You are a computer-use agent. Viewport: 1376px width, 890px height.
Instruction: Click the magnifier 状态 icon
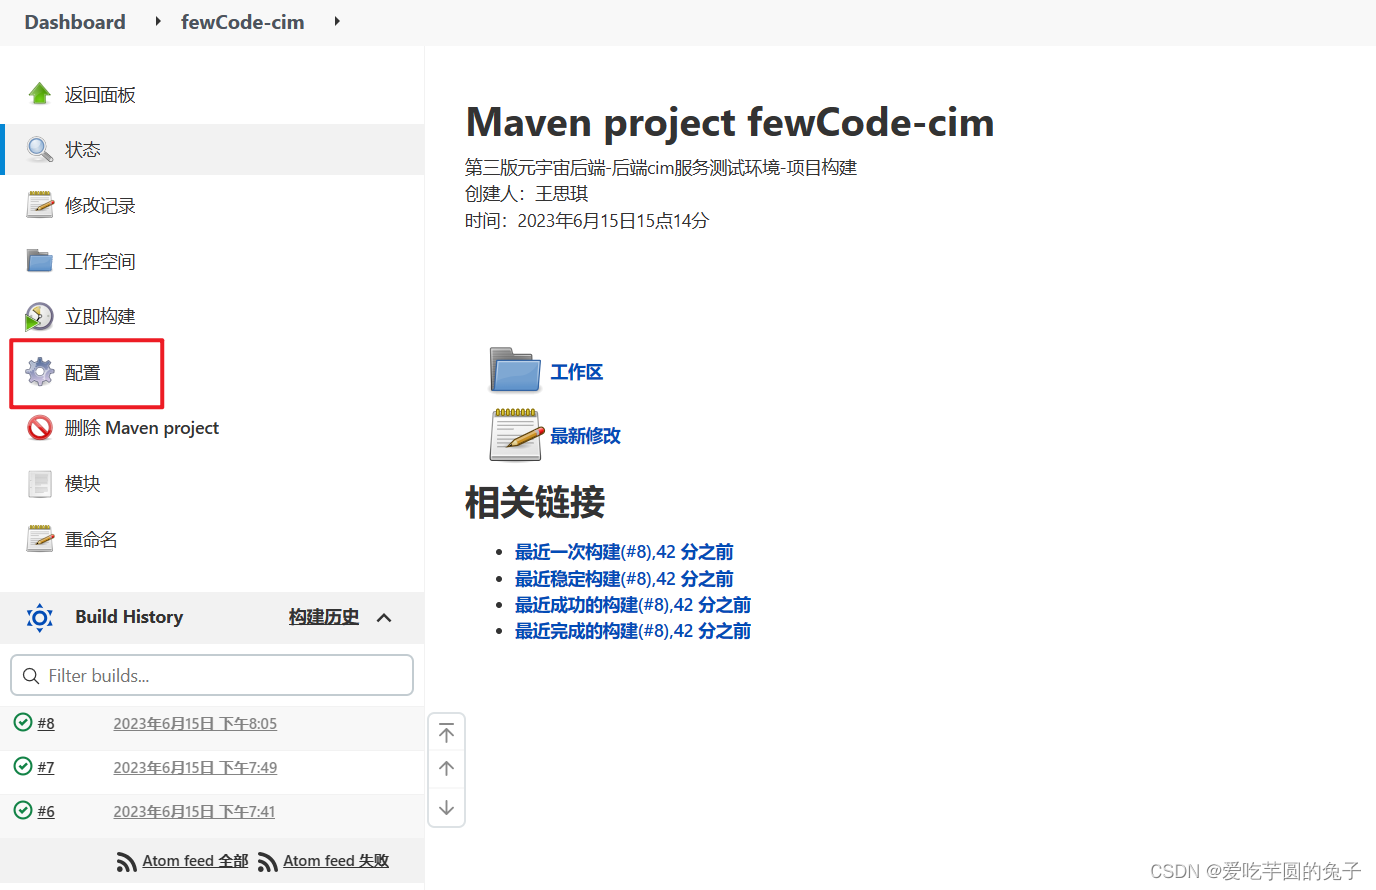[40, 150]
